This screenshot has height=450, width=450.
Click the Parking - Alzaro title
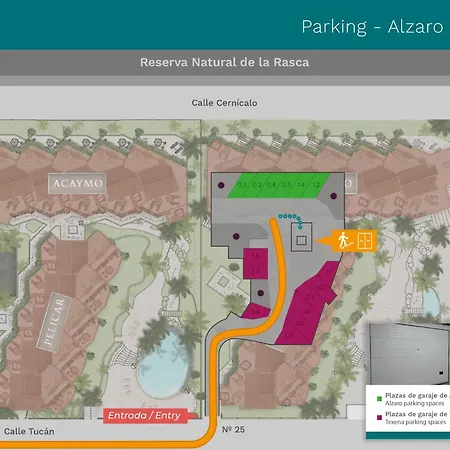tap(372, 27)
